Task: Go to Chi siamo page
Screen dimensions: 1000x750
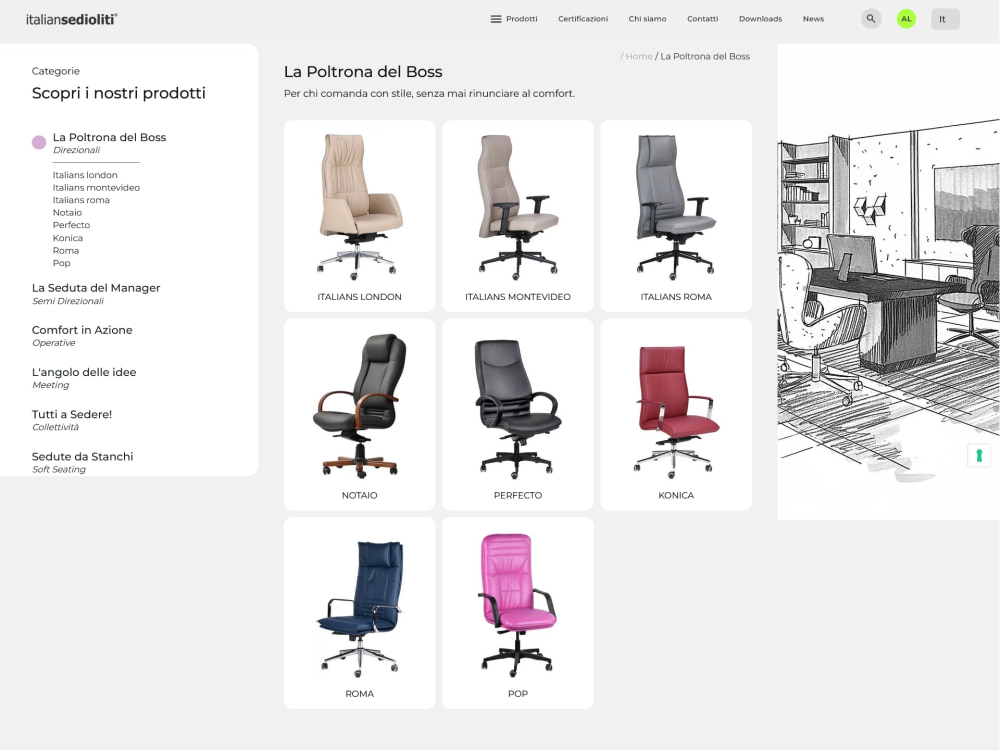Action: 647,19
